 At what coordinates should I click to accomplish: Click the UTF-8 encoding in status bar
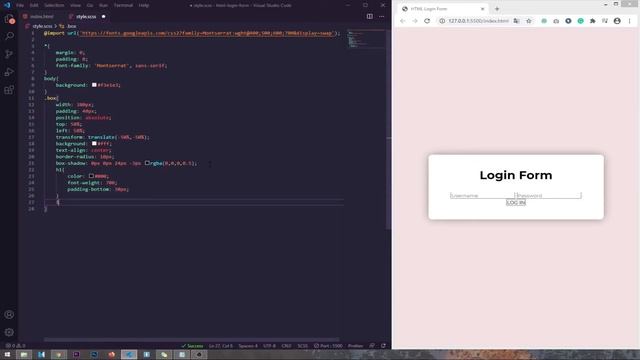[x=269, y=346]
